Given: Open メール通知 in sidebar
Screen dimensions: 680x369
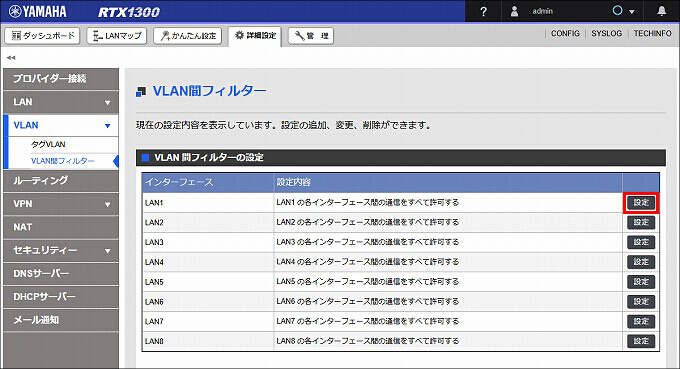Looking at the screenshot, I should point(61,320).
